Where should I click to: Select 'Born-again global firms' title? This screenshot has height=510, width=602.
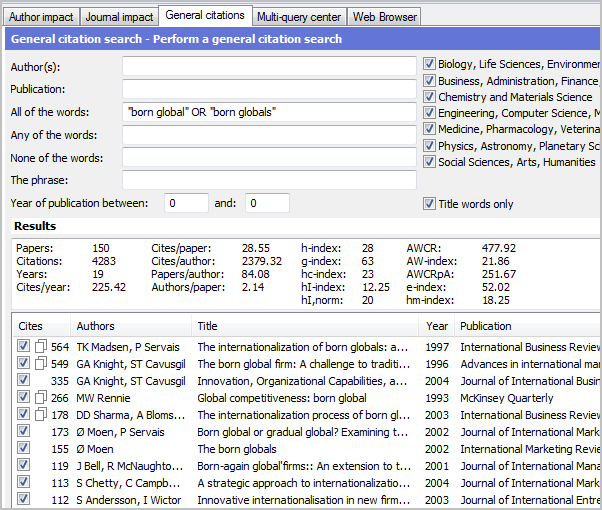pos(304,466)
